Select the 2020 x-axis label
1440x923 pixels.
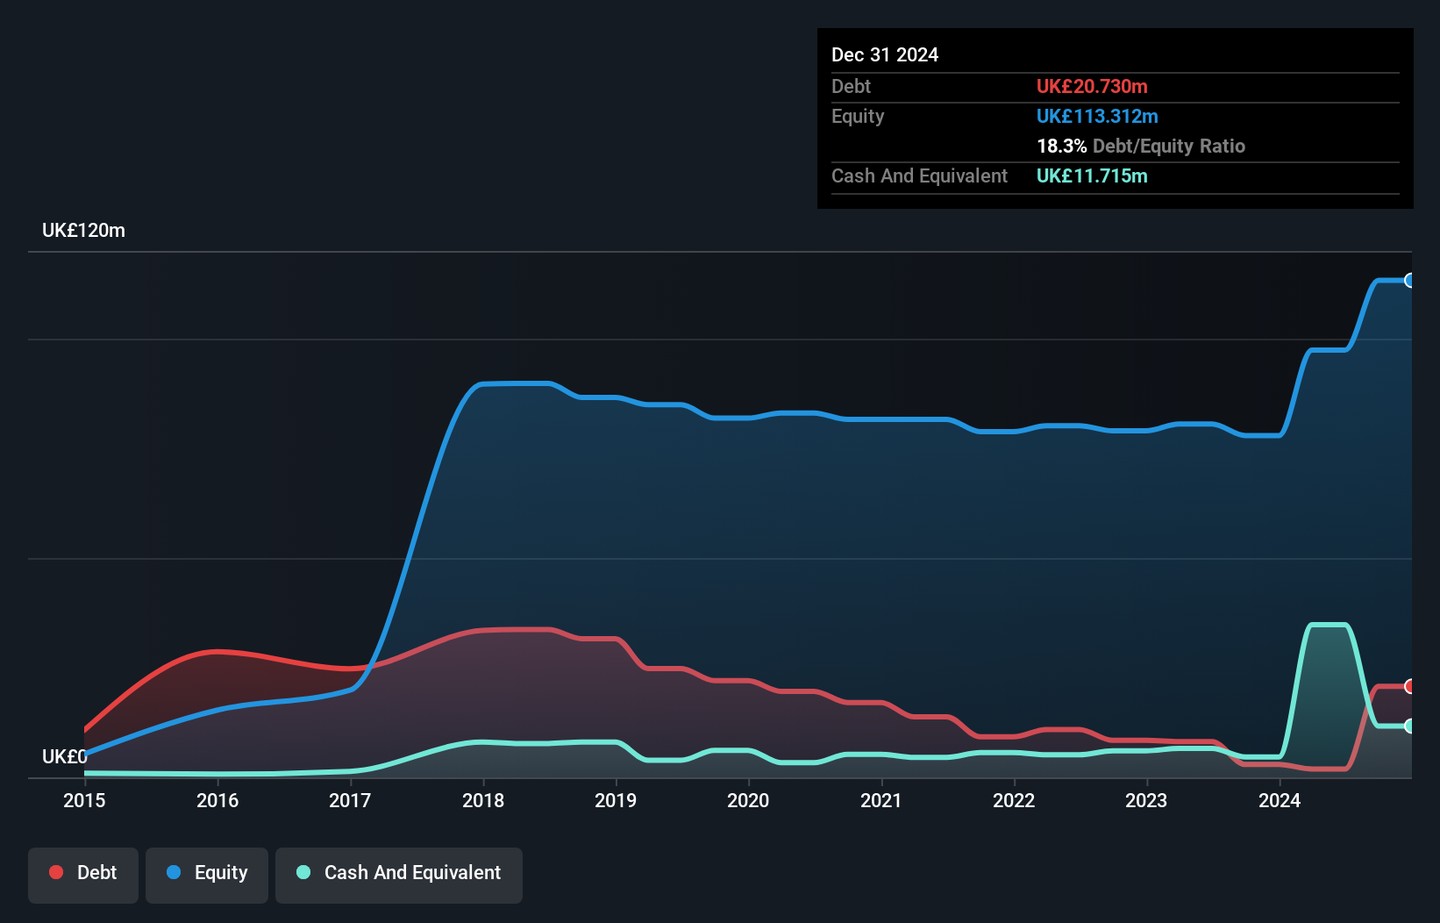click(748, 800)
